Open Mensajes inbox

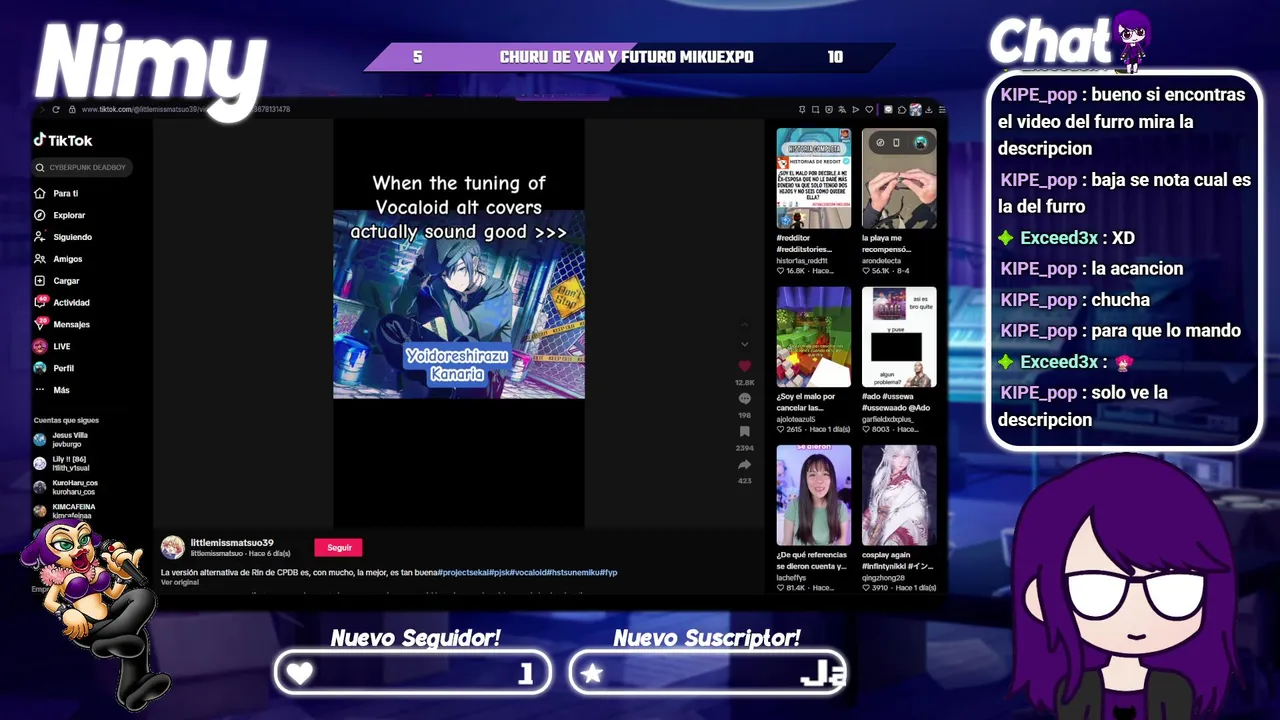pyautogui.click(x=62, y=324)
